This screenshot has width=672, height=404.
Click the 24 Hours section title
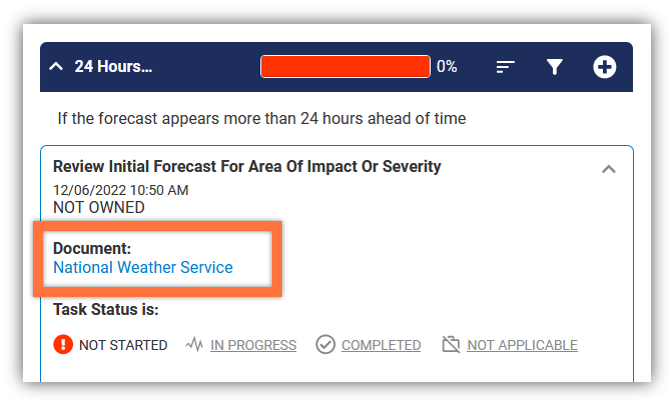(113, 66)
